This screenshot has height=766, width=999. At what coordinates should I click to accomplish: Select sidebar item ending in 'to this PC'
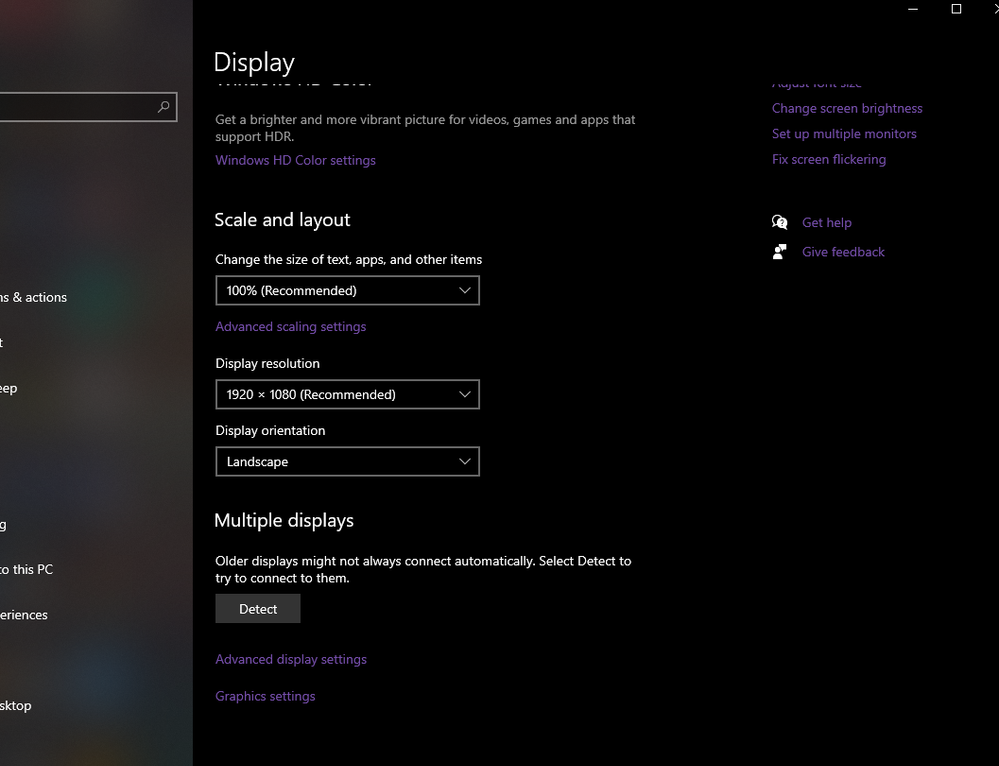[27, 569]
